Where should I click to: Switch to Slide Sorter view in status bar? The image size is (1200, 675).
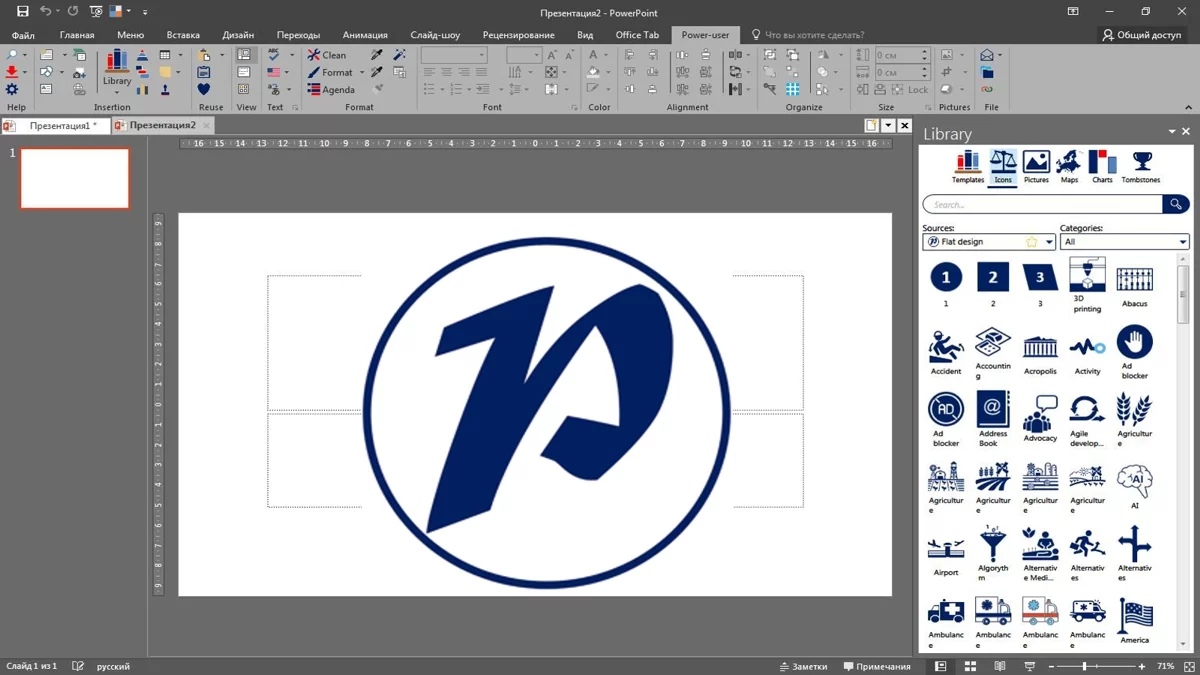coord(970,666)
